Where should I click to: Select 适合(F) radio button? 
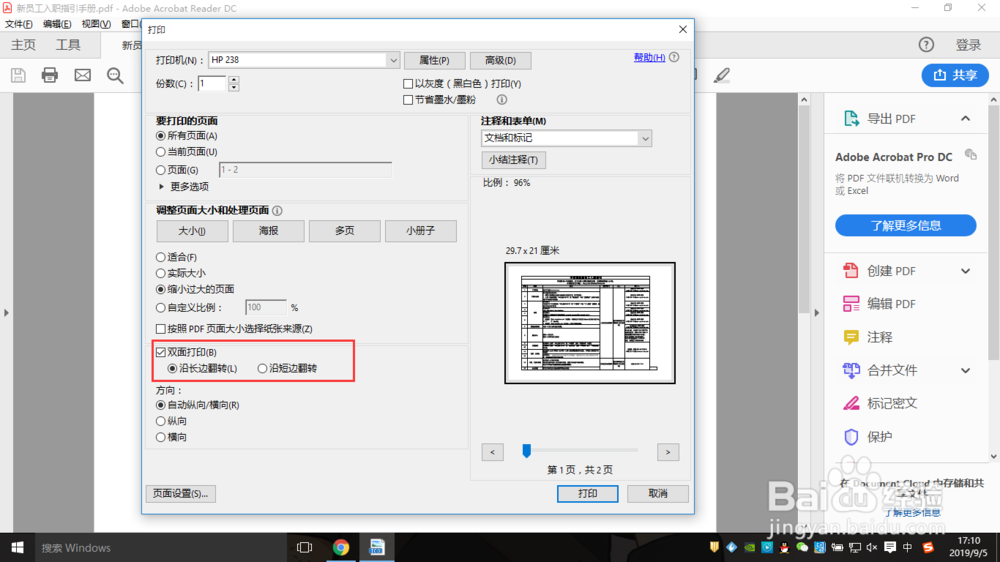(161, 257)
